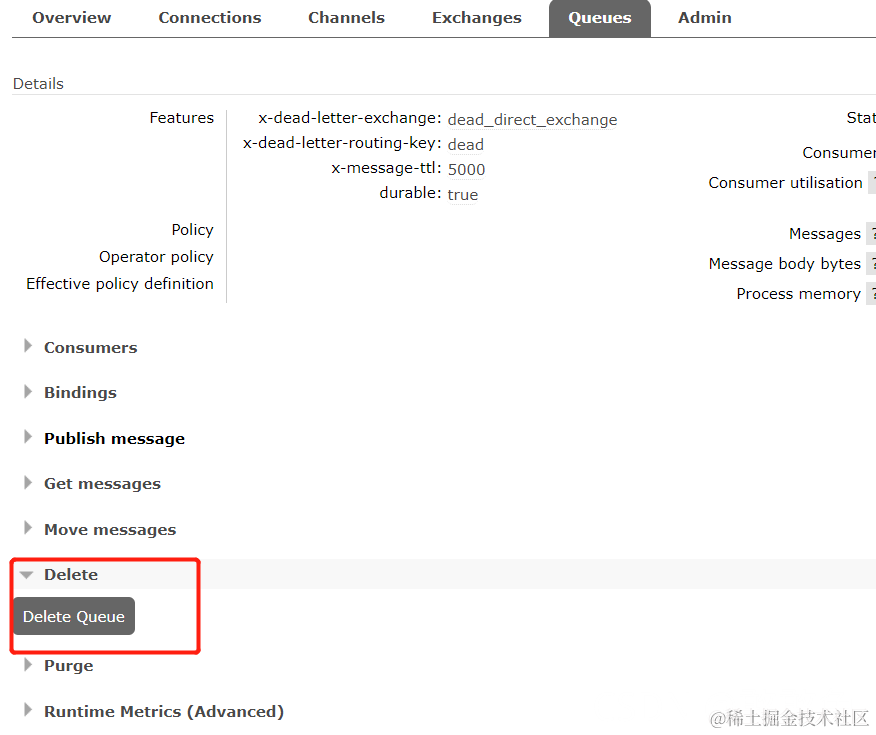
Task: Click the dead_direct_exchange value
Action: (x=532, y=120)
